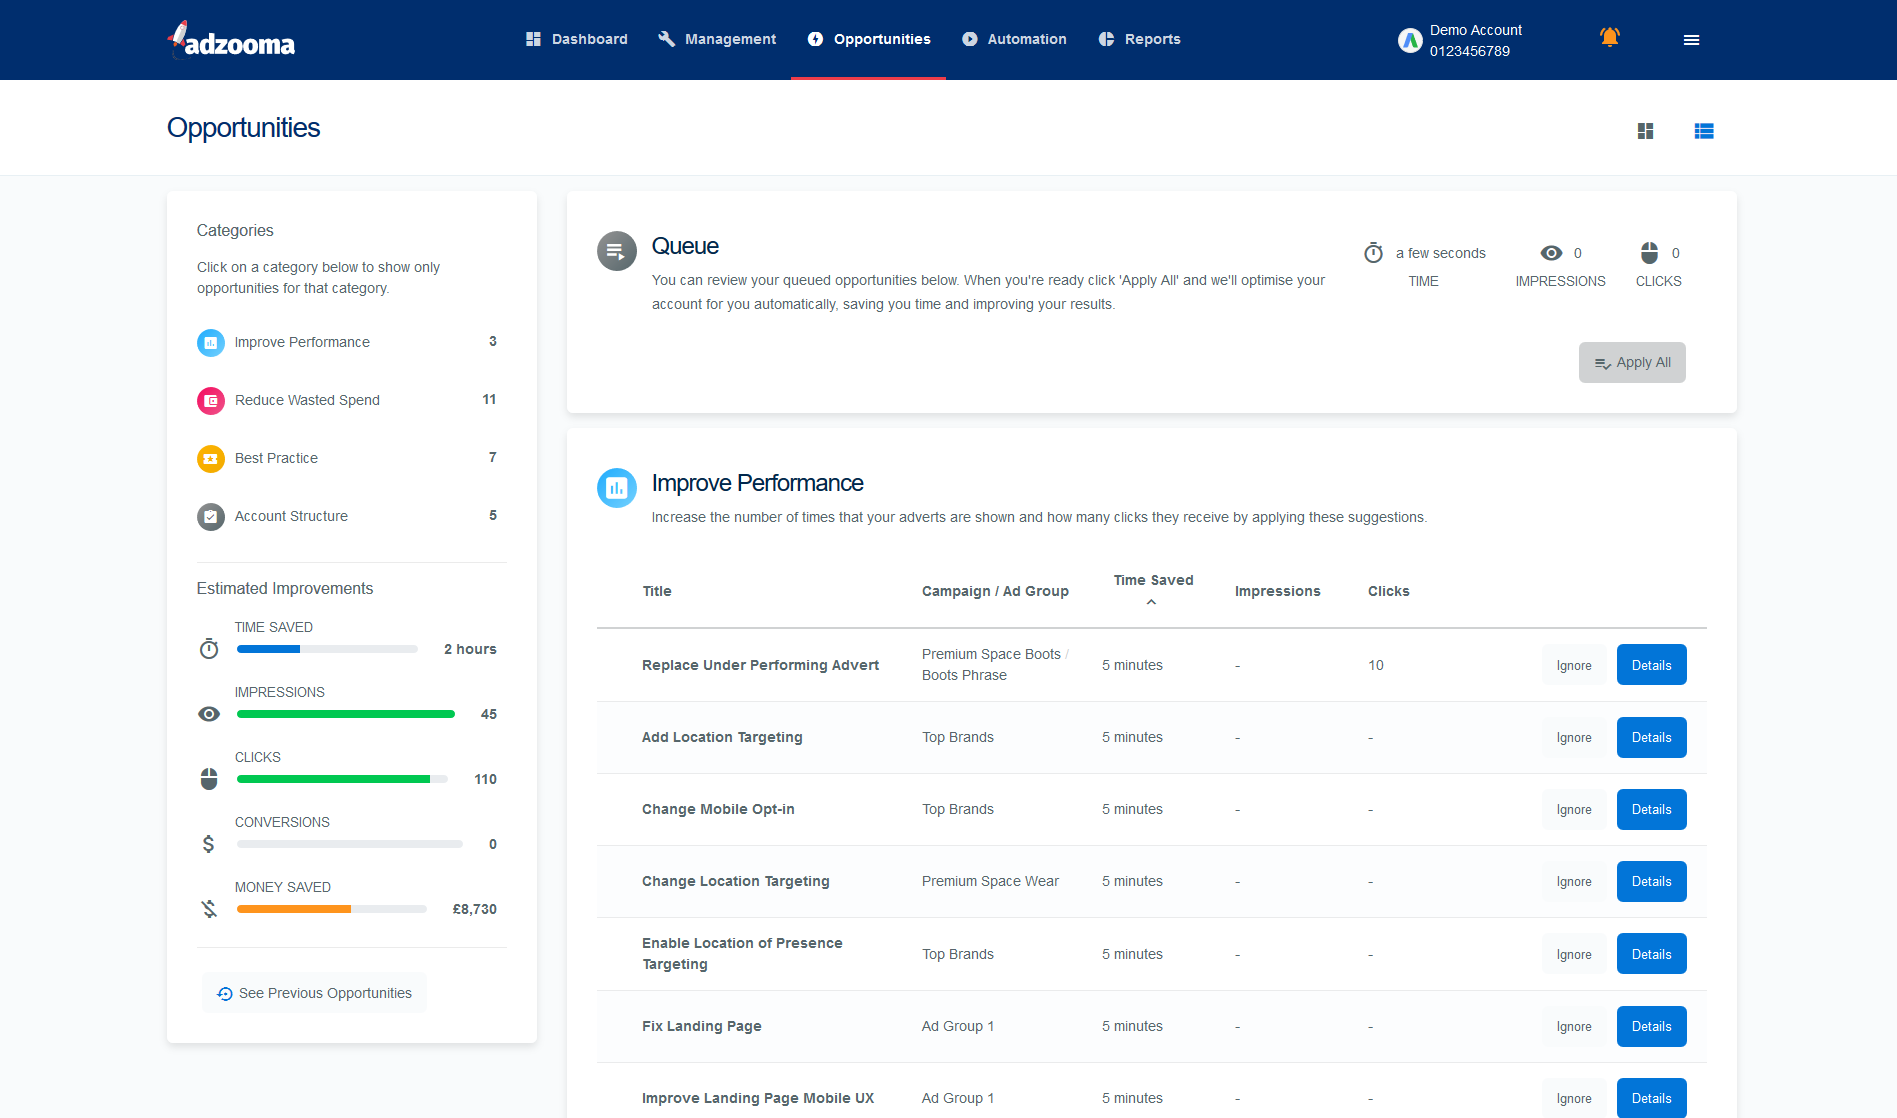1897x1118 pixels.
Task: Ignore the Add Location Targeting opportunity
Action: [1573, 738]
